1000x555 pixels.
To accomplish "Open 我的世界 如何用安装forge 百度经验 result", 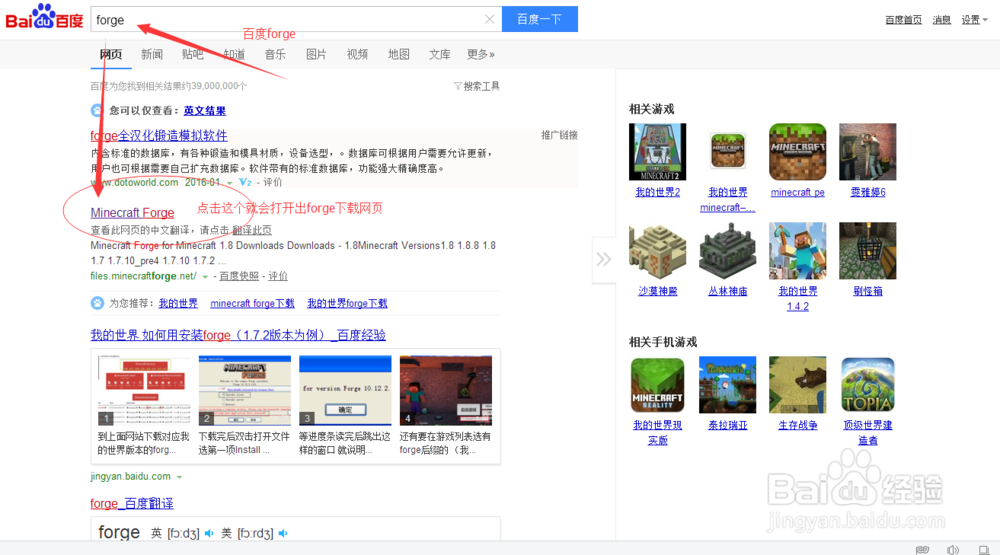I will 238,335.
